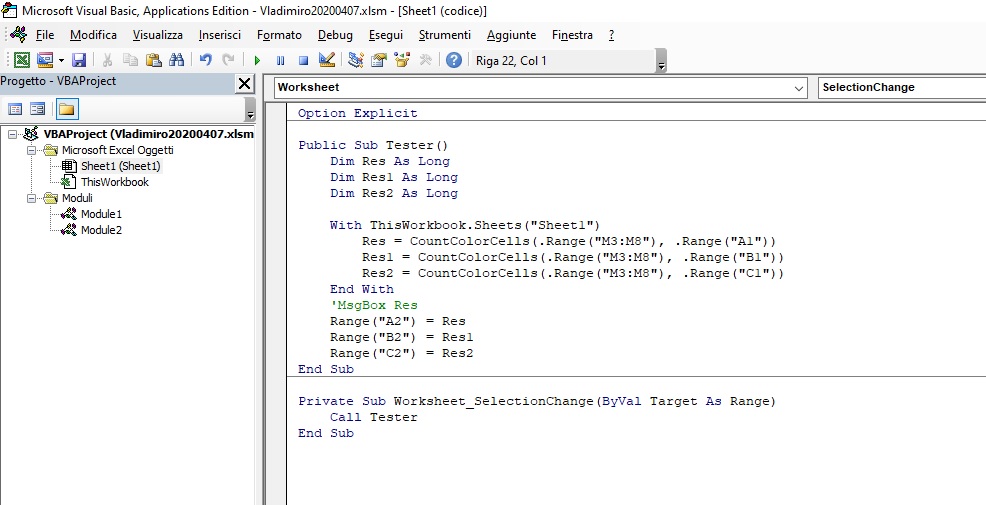The image size is (986, 505).
Task: Switch to Microsoft Excel view icon
Action: [x=22, y=60]
